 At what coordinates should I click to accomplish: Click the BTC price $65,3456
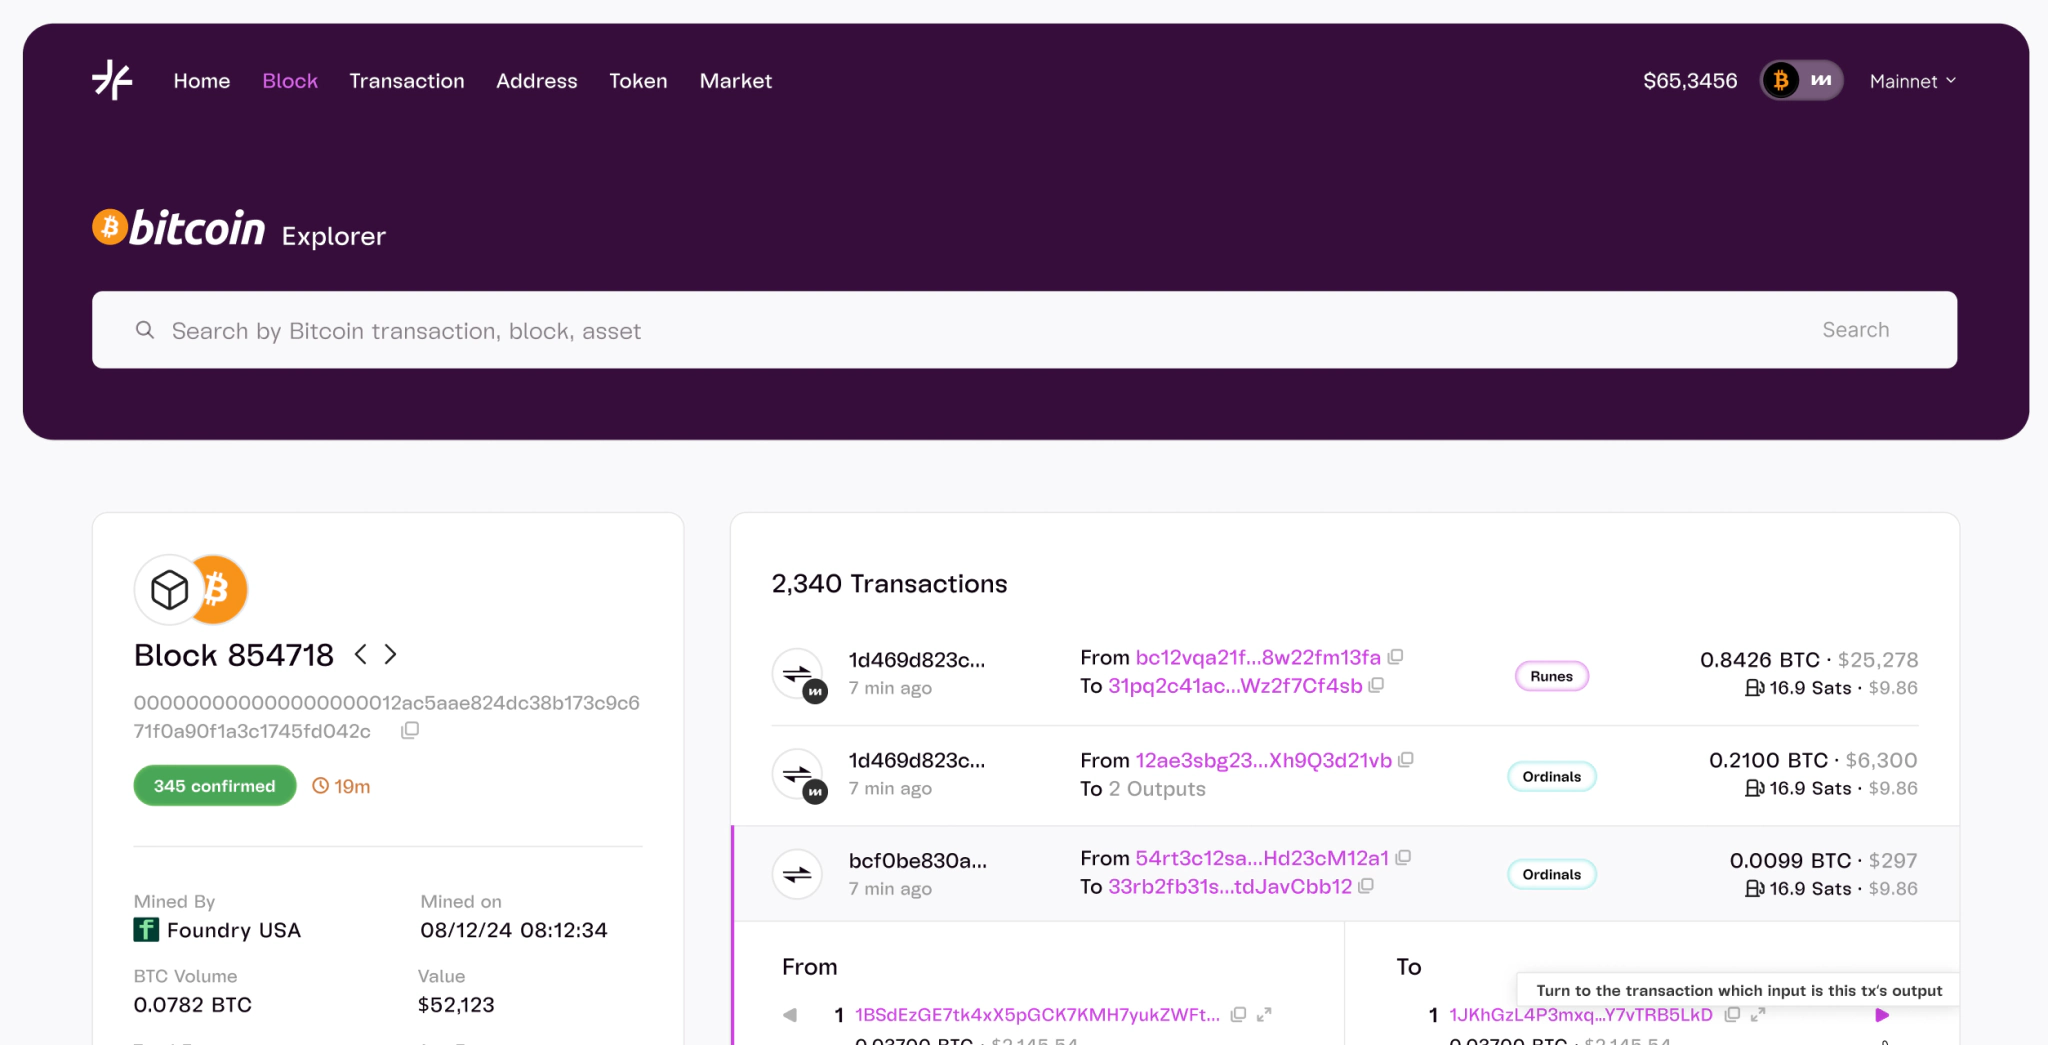[1690, 81]
